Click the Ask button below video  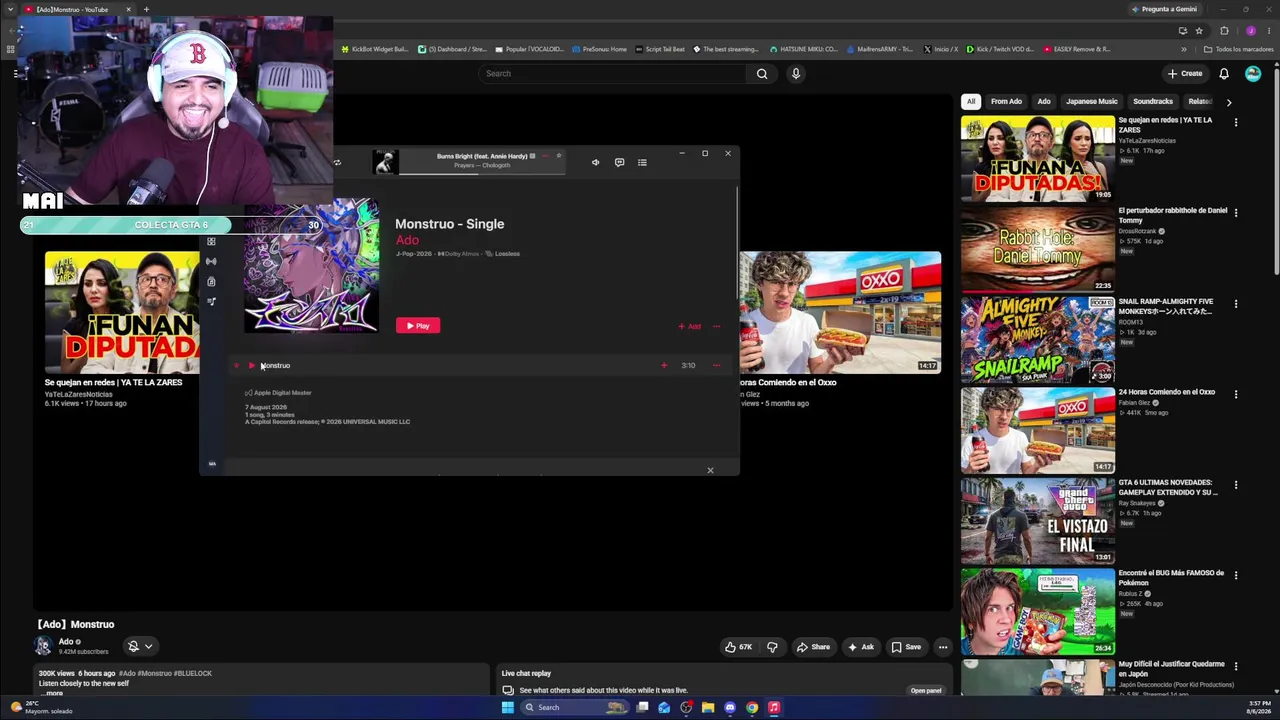click(861, 647)
